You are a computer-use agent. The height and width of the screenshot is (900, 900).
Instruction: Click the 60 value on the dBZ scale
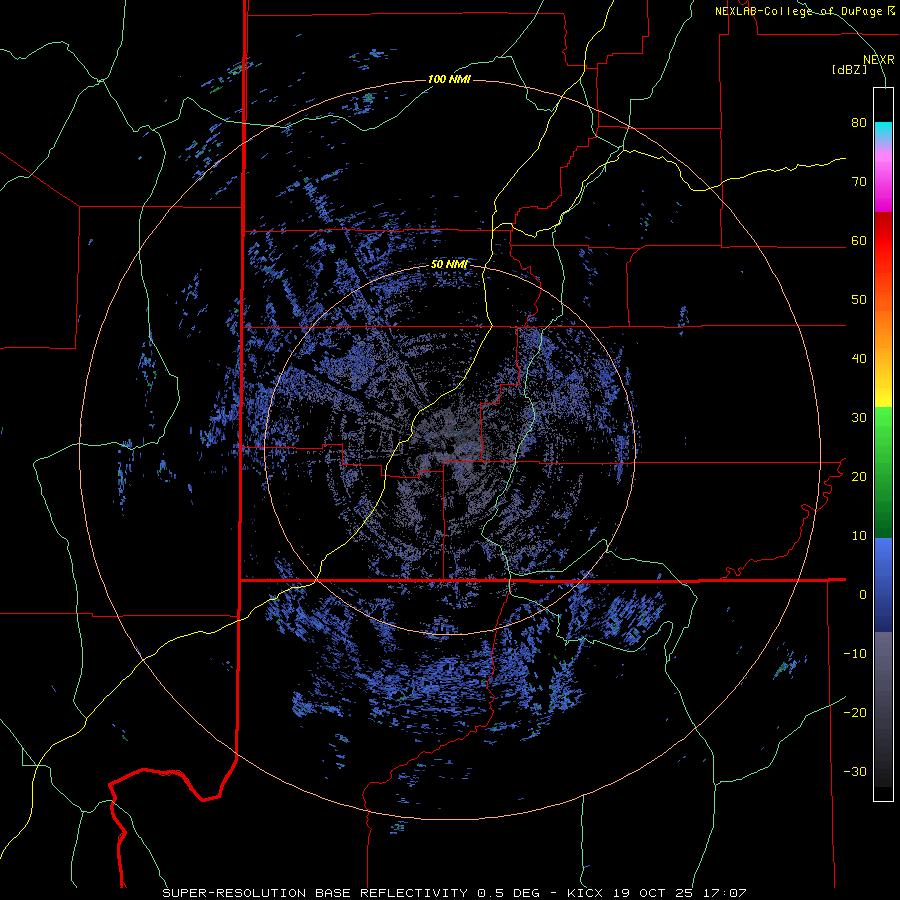point(859,240)
